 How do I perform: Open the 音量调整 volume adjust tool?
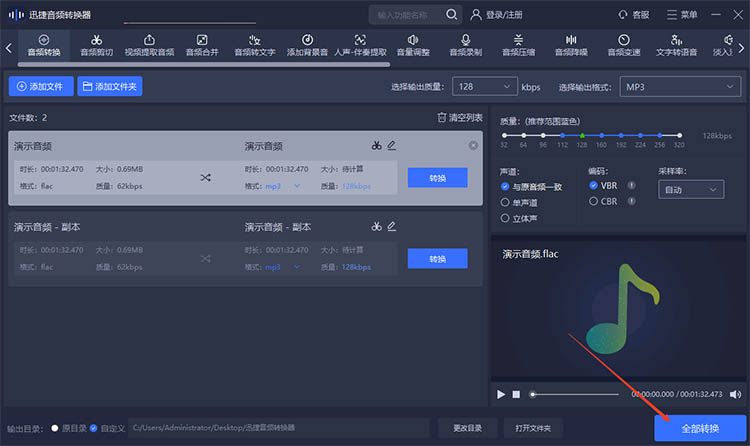coord(413,45)
